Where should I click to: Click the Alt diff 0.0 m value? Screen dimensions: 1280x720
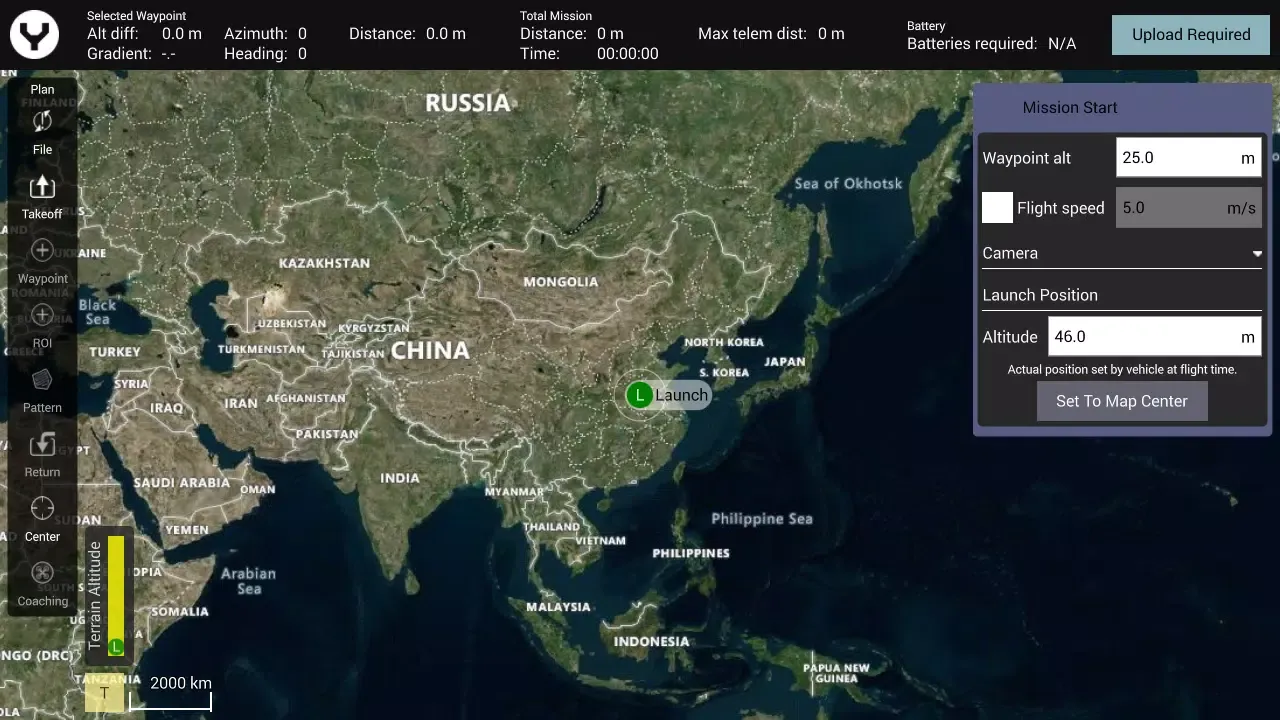tap(182, 34)
